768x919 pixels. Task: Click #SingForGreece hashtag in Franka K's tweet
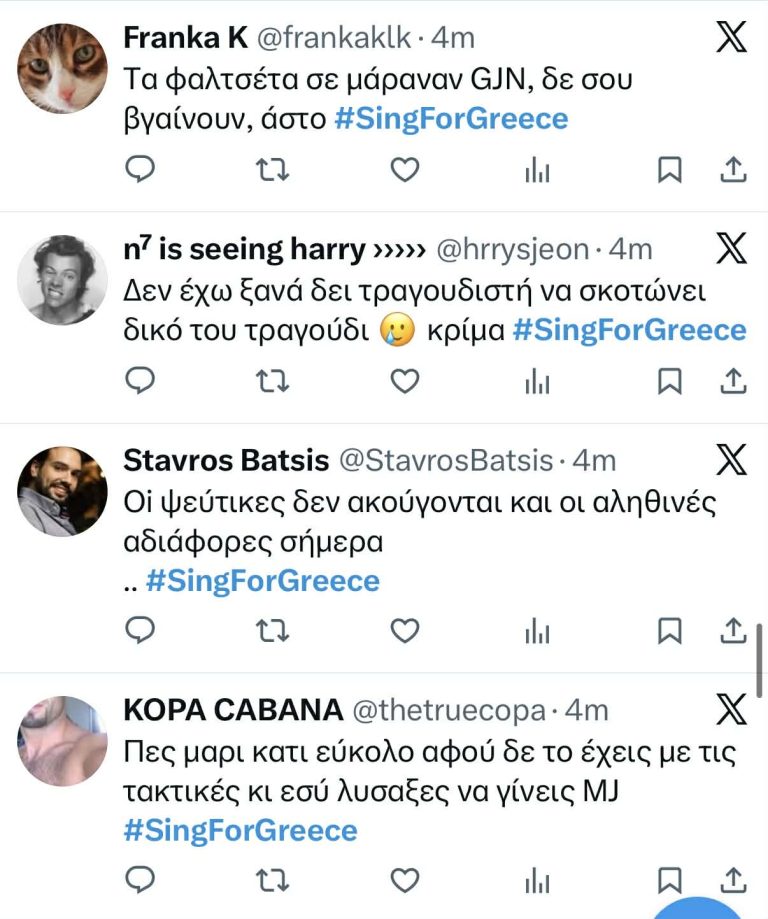click(451, 119)
